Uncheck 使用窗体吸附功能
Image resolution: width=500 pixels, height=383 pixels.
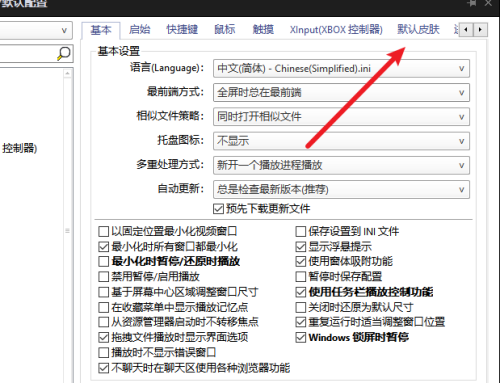(x=301, y=261)
